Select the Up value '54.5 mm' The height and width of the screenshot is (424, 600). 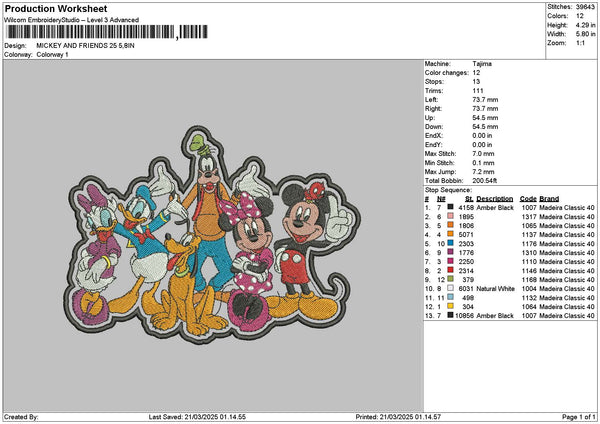tap(485, 117)
